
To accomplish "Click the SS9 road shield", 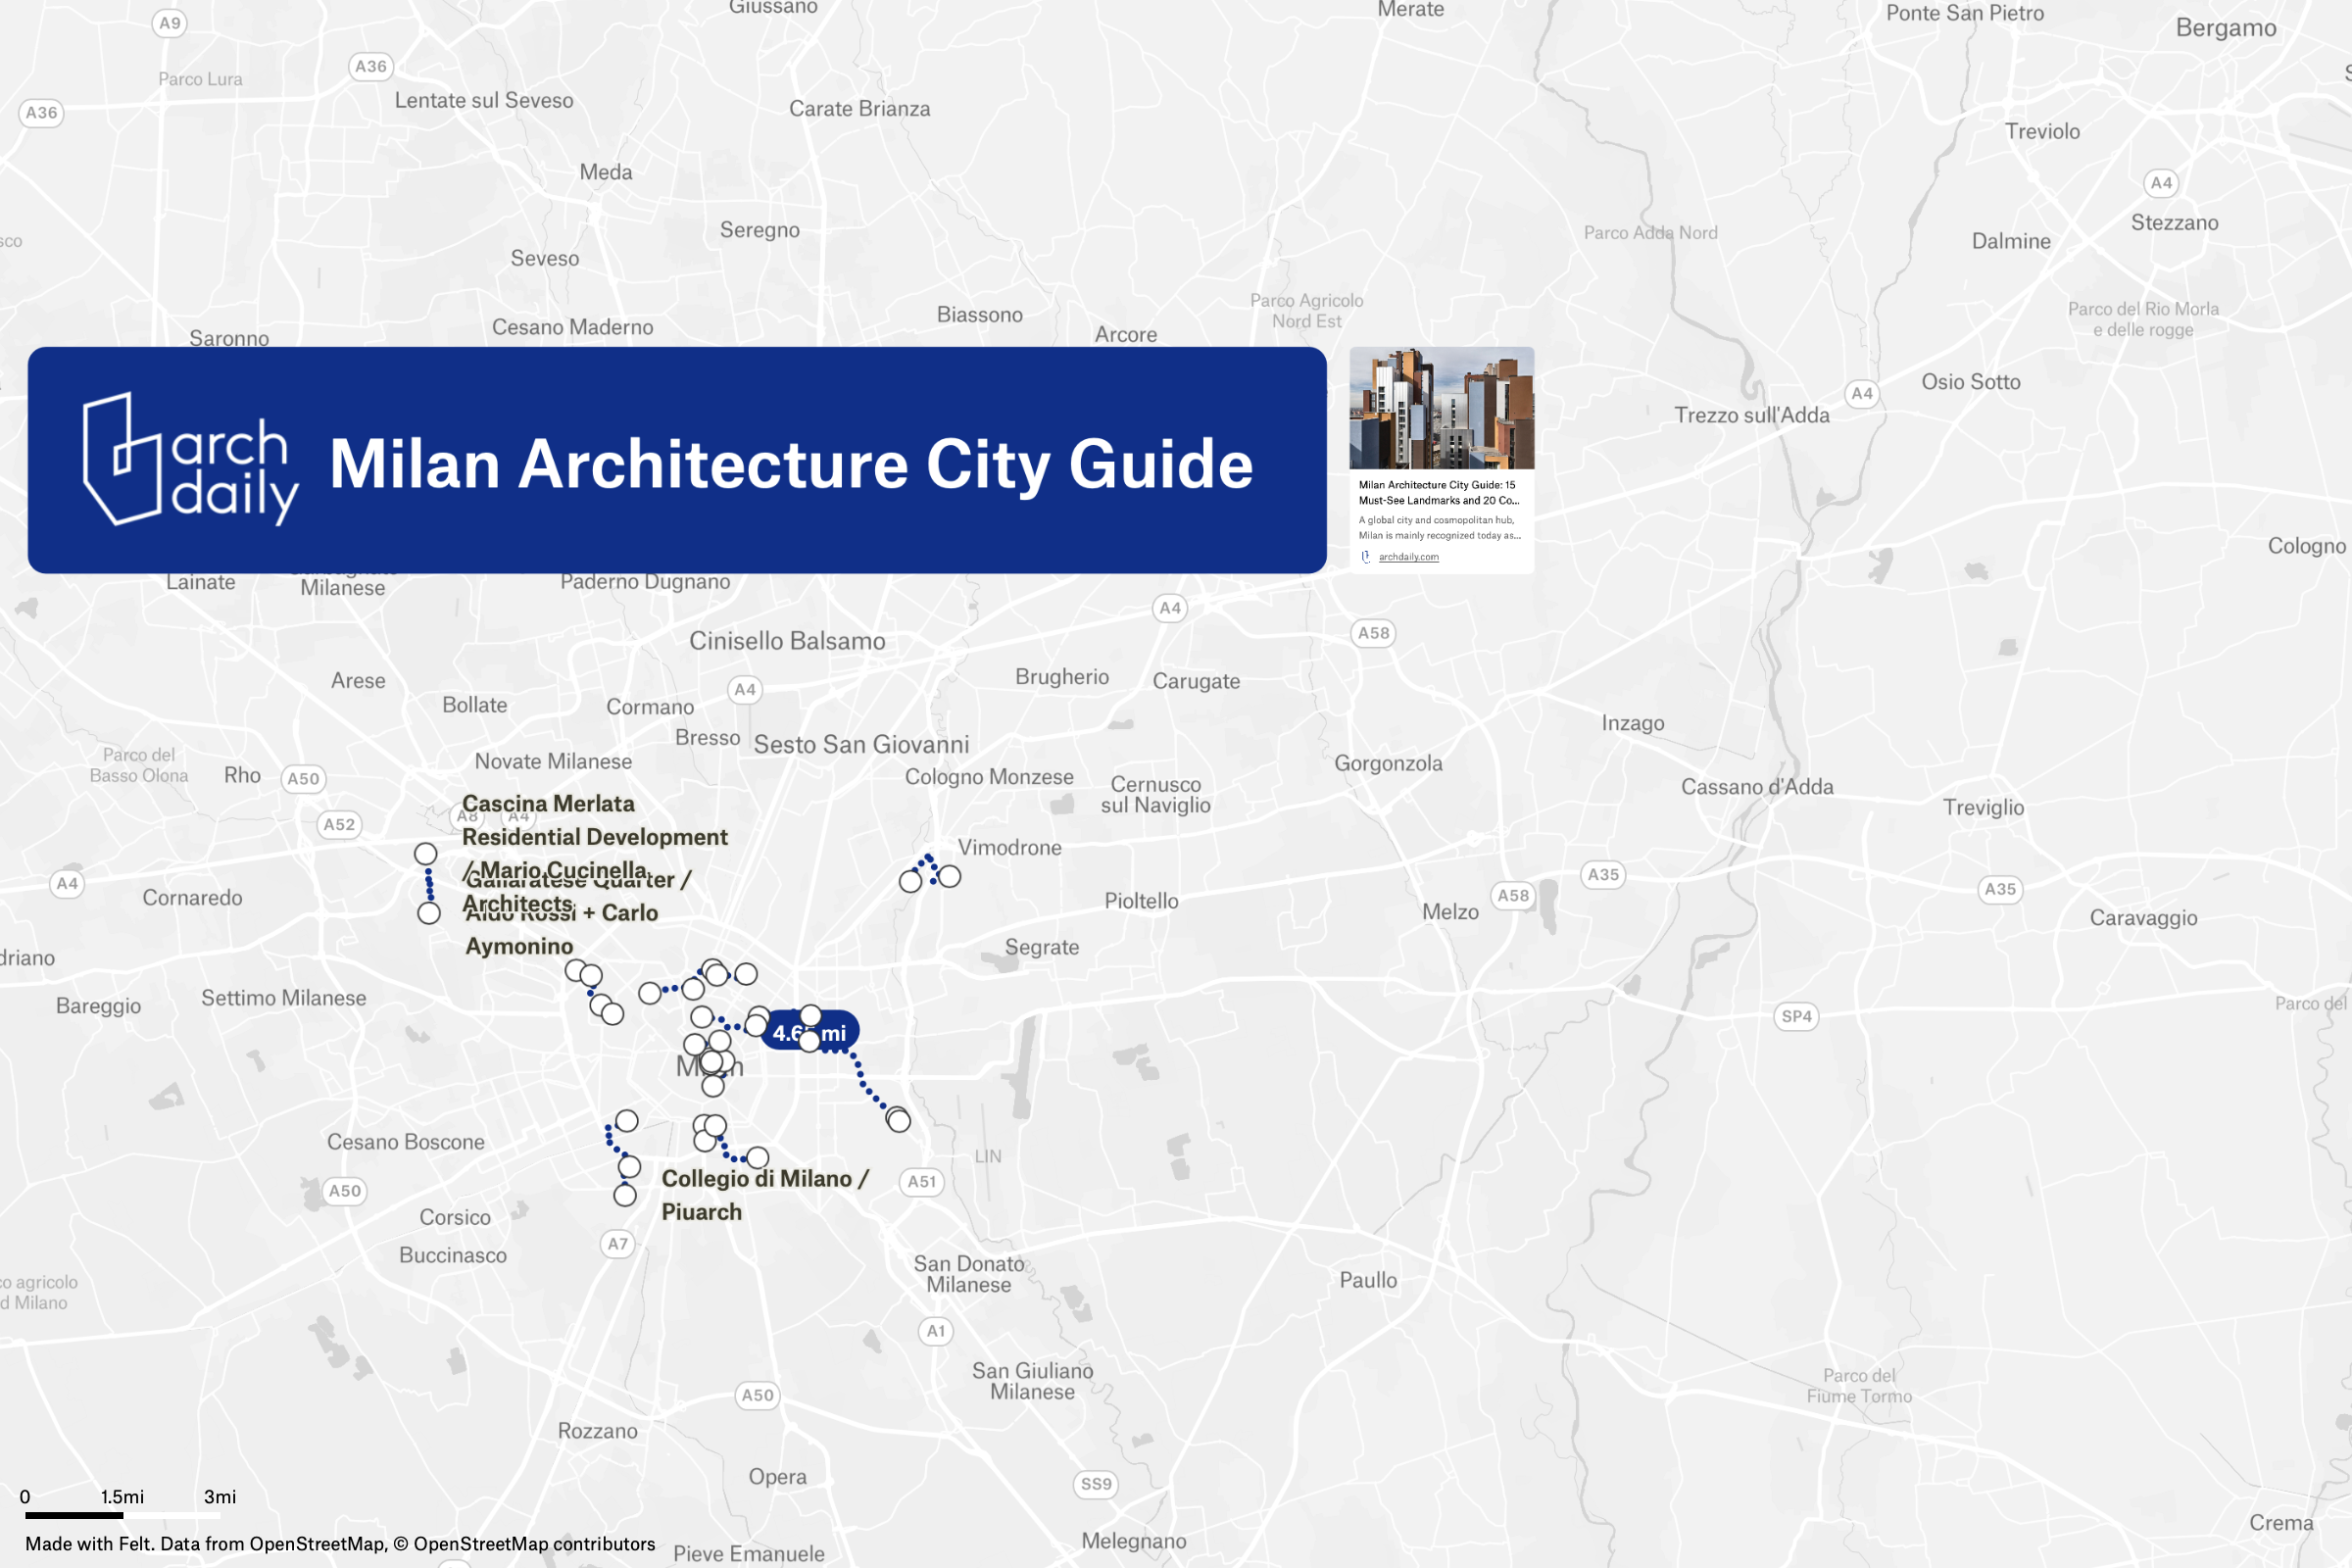I will click(1095, 1483).
